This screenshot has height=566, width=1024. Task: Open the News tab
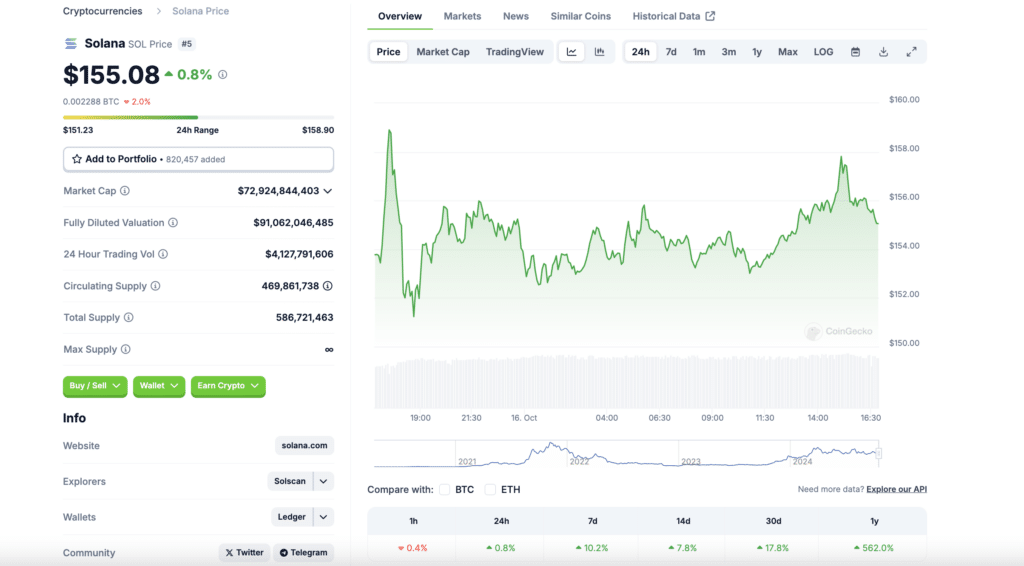click(x=516, y=16)
